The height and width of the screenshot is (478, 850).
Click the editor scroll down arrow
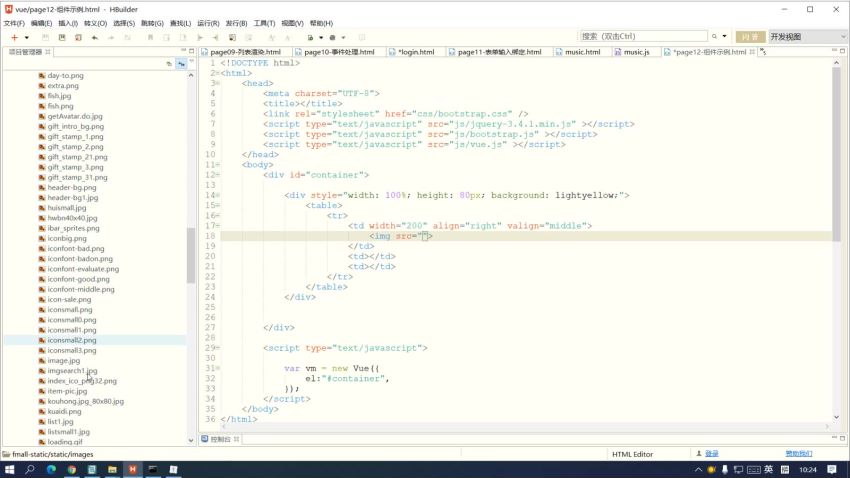(x=836, y=417)
